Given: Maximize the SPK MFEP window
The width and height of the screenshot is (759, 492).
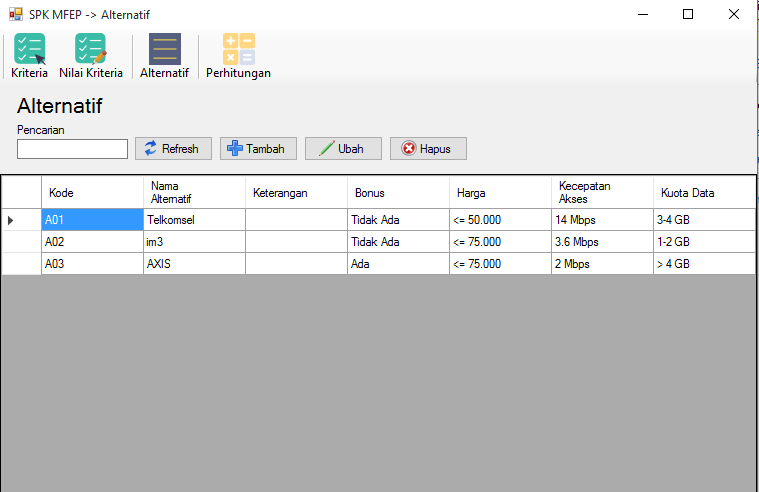Looking at the screenshot, I should (x=688, y=15).
